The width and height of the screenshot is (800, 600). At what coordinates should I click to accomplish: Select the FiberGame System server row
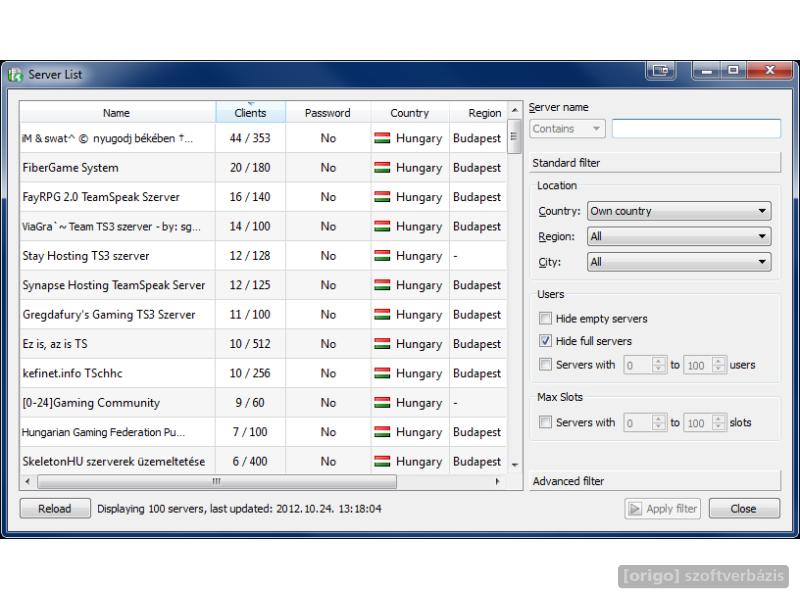click(x=263, y=168)
